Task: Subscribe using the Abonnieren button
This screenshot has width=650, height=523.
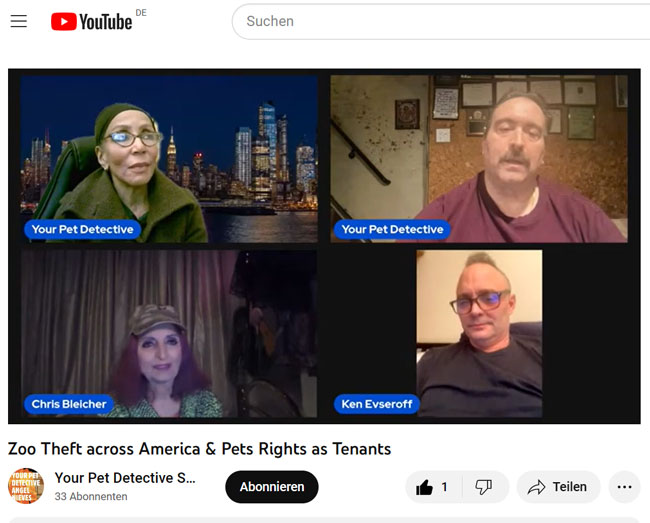Action: 271,487
